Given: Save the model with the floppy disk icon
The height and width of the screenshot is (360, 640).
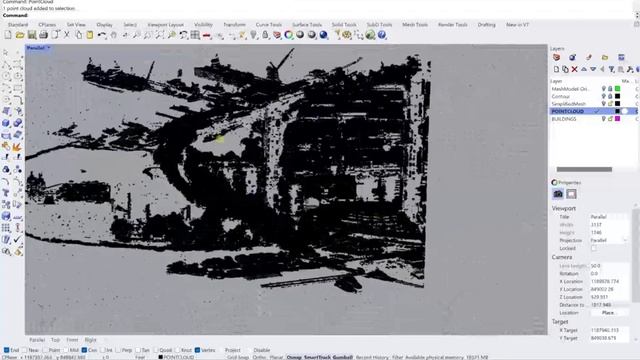Looking at the screenshot, I should coord(31,36).
